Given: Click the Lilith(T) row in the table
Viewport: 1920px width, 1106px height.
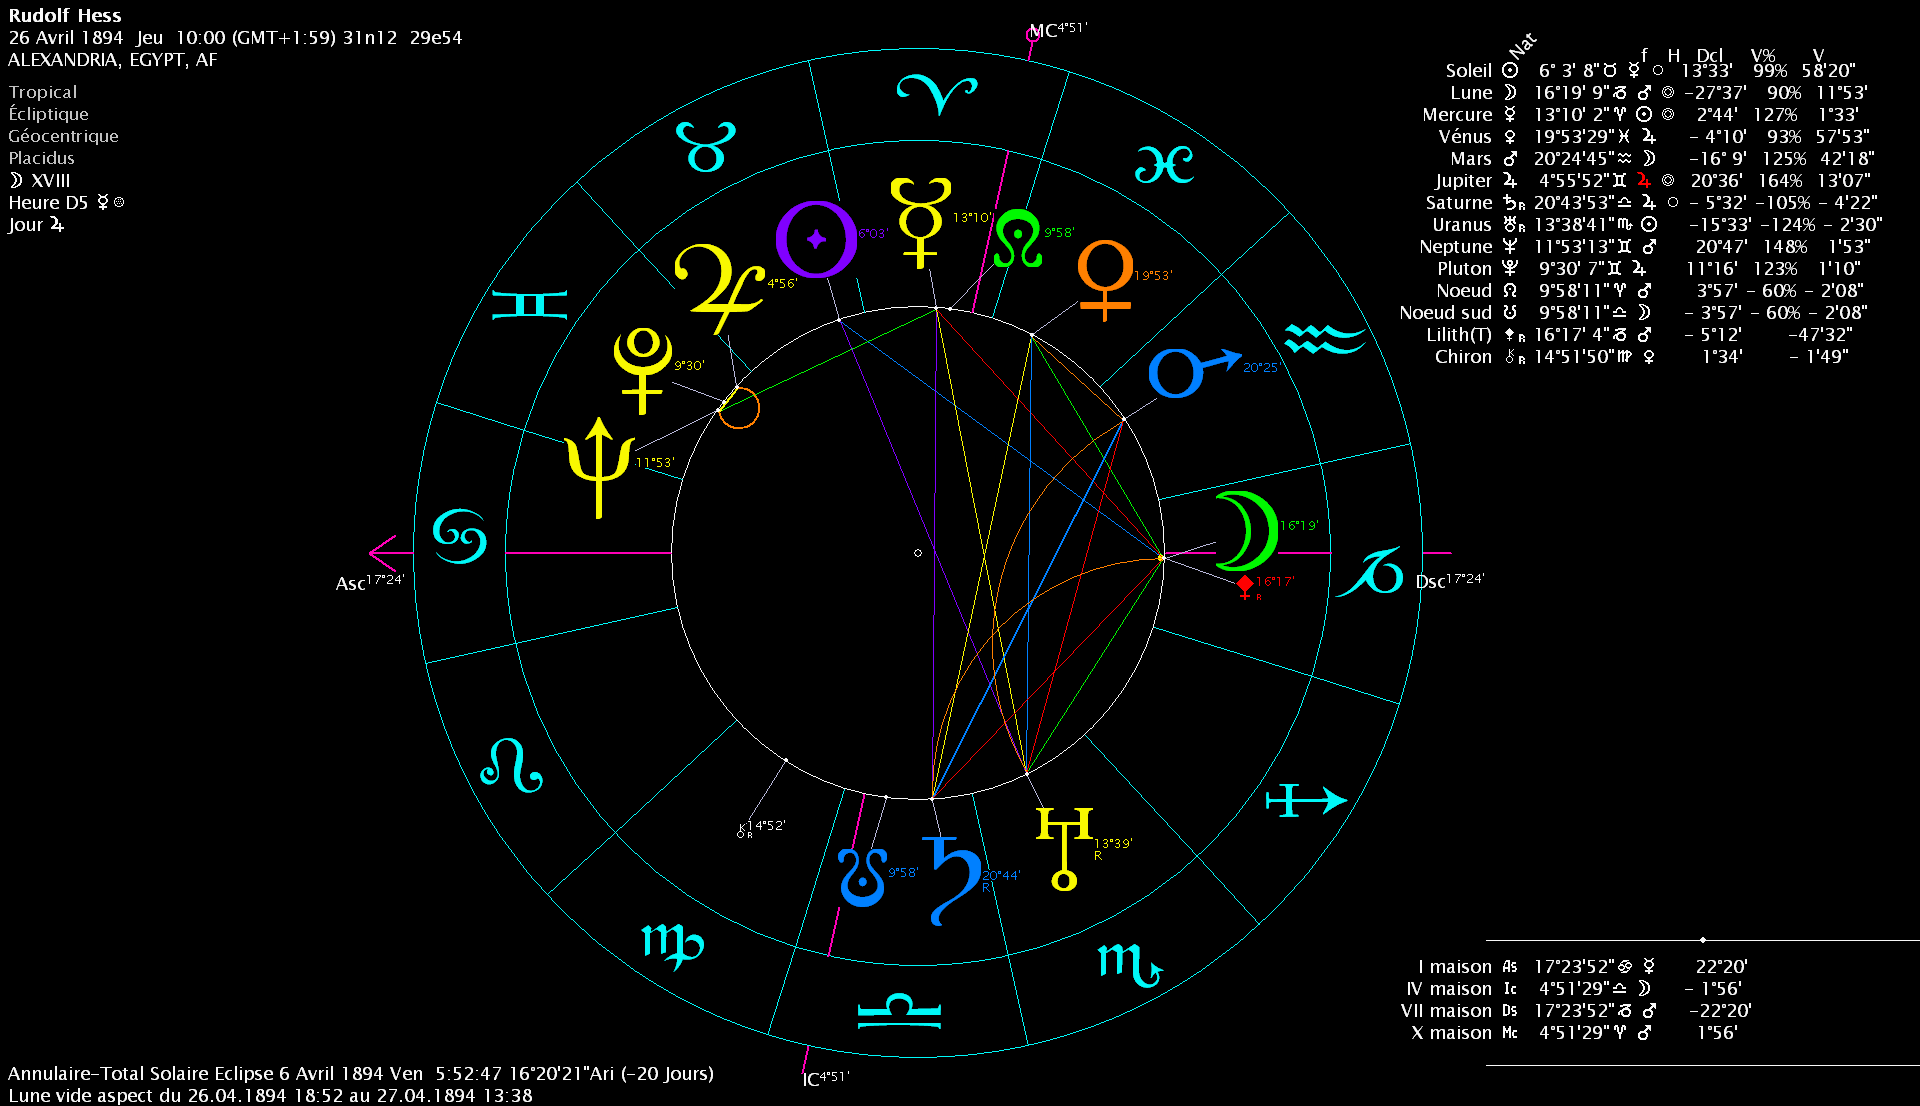Looking at the screenshot, I should pyautogui.click(x=1640, y=334).
